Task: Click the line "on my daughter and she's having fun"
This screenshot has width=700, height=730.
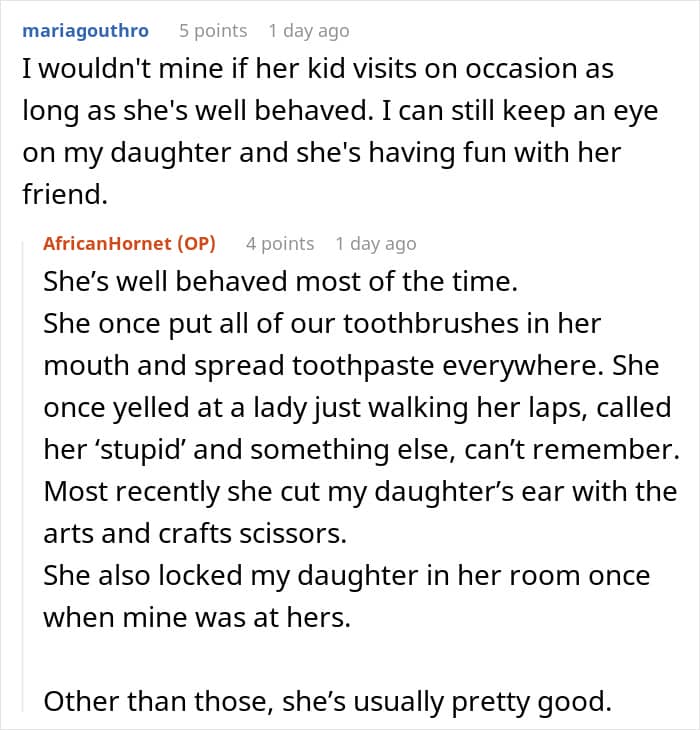Action: (x=321, y=154)
